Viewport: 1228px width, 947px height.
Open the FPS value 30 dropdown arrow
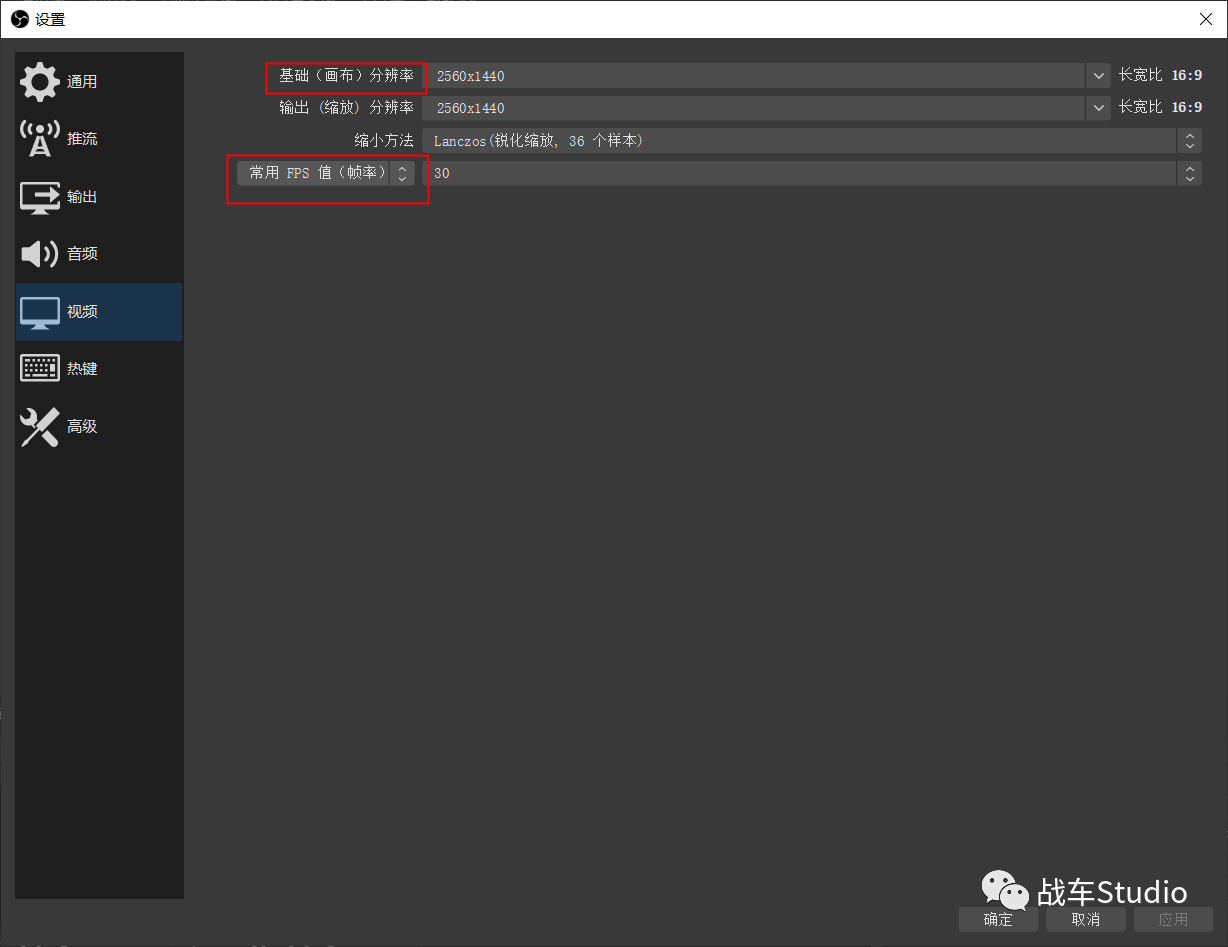tap(1189, 173)
